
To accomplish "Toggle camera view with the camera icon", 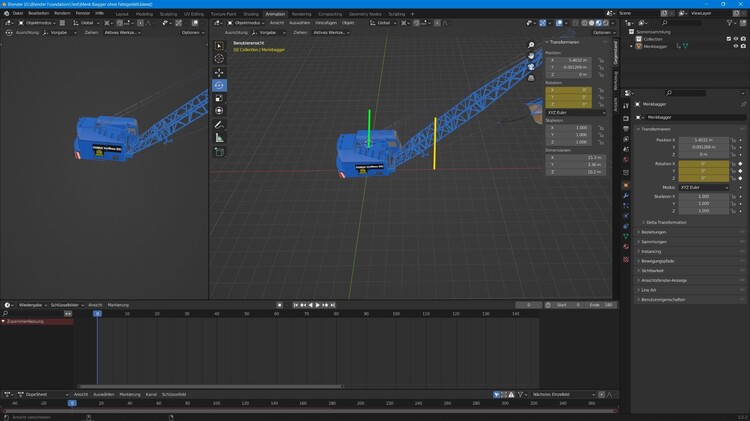I will pos(532,67).
